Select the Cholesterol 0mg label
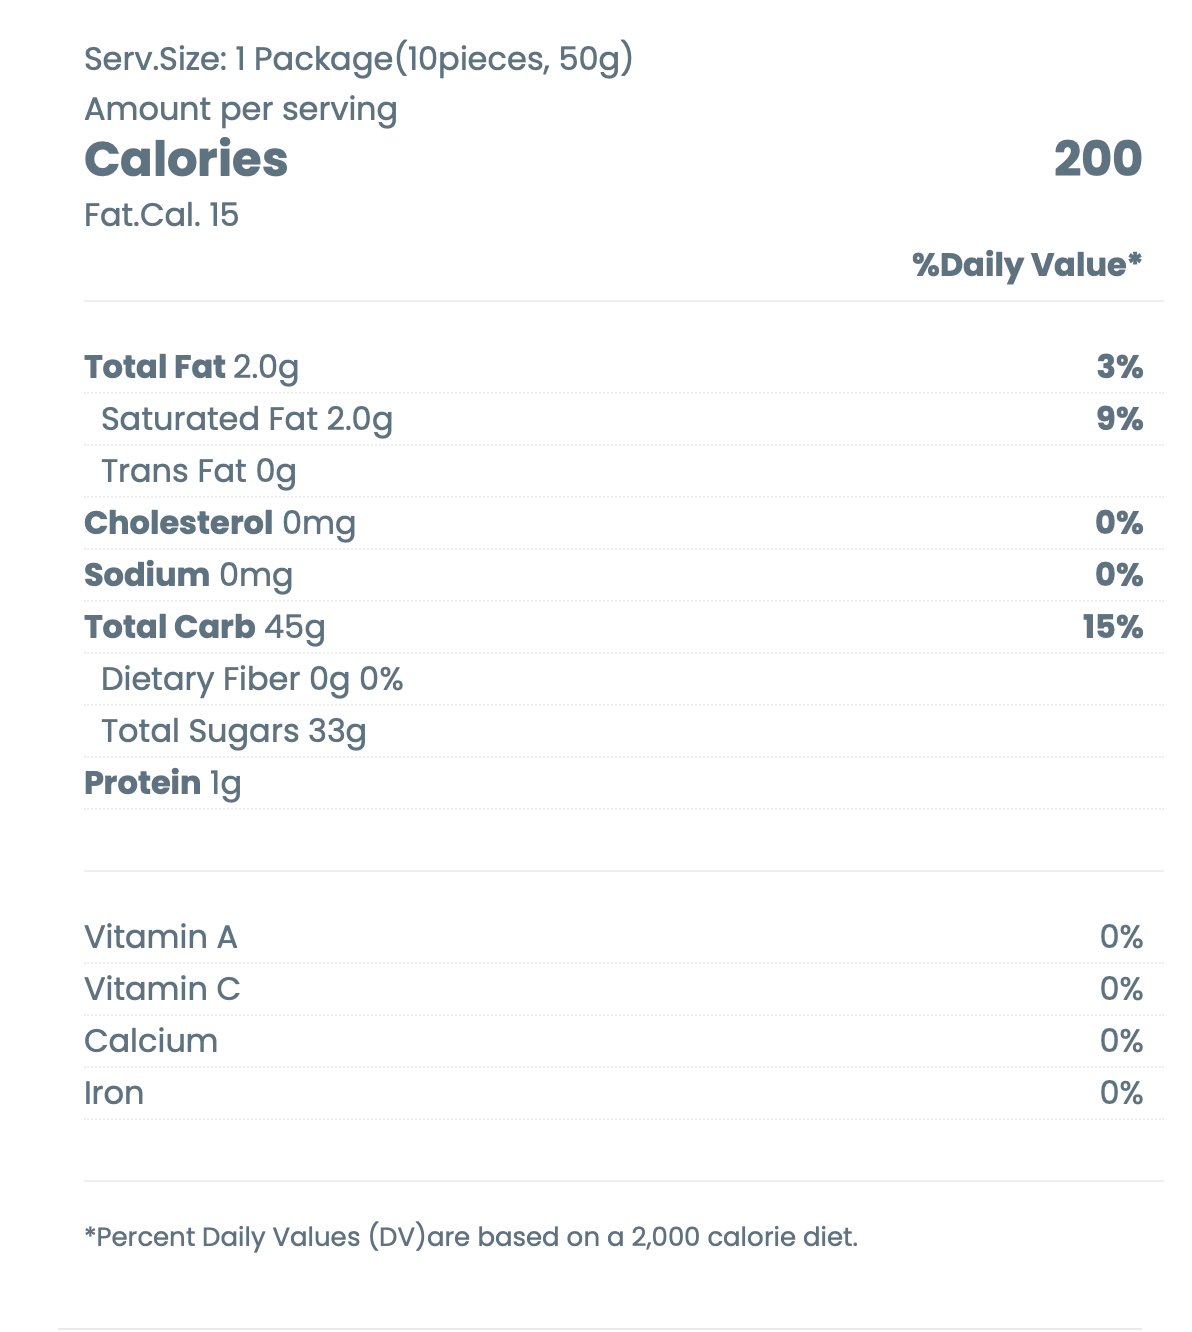This screenshot has width=1192, height=1332. click(219, 523)
